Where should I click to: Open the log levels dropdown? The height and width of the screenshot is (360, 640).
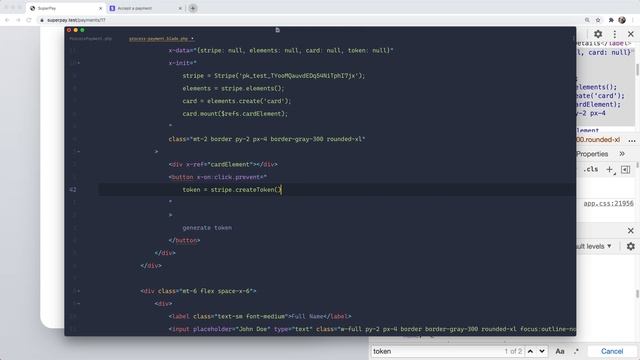click(594, 247)
